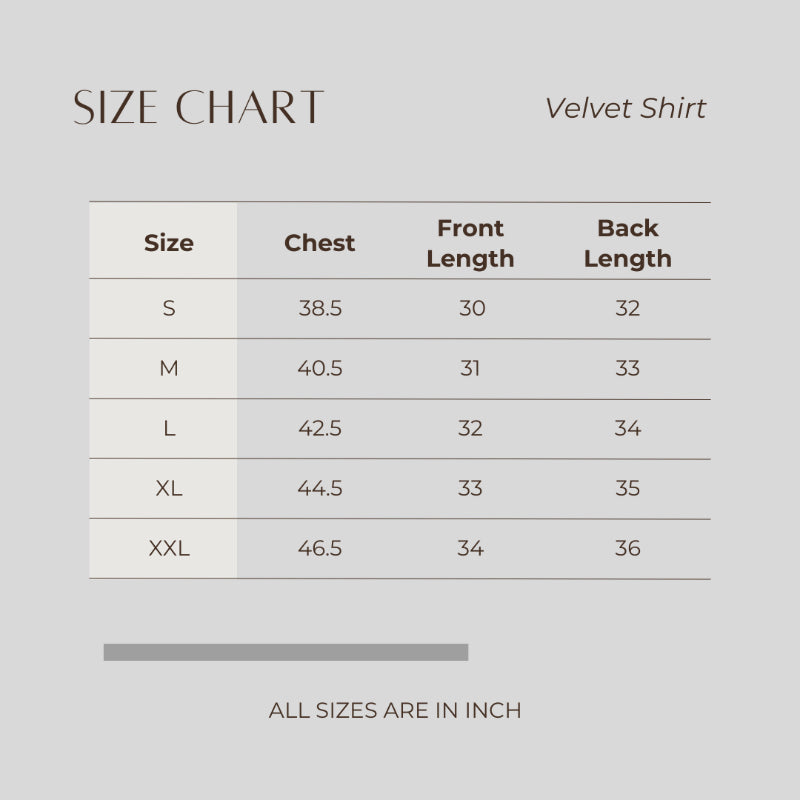The image size is (800, 800).
Task: Click chest value 46.5
Action: [320, 549]
